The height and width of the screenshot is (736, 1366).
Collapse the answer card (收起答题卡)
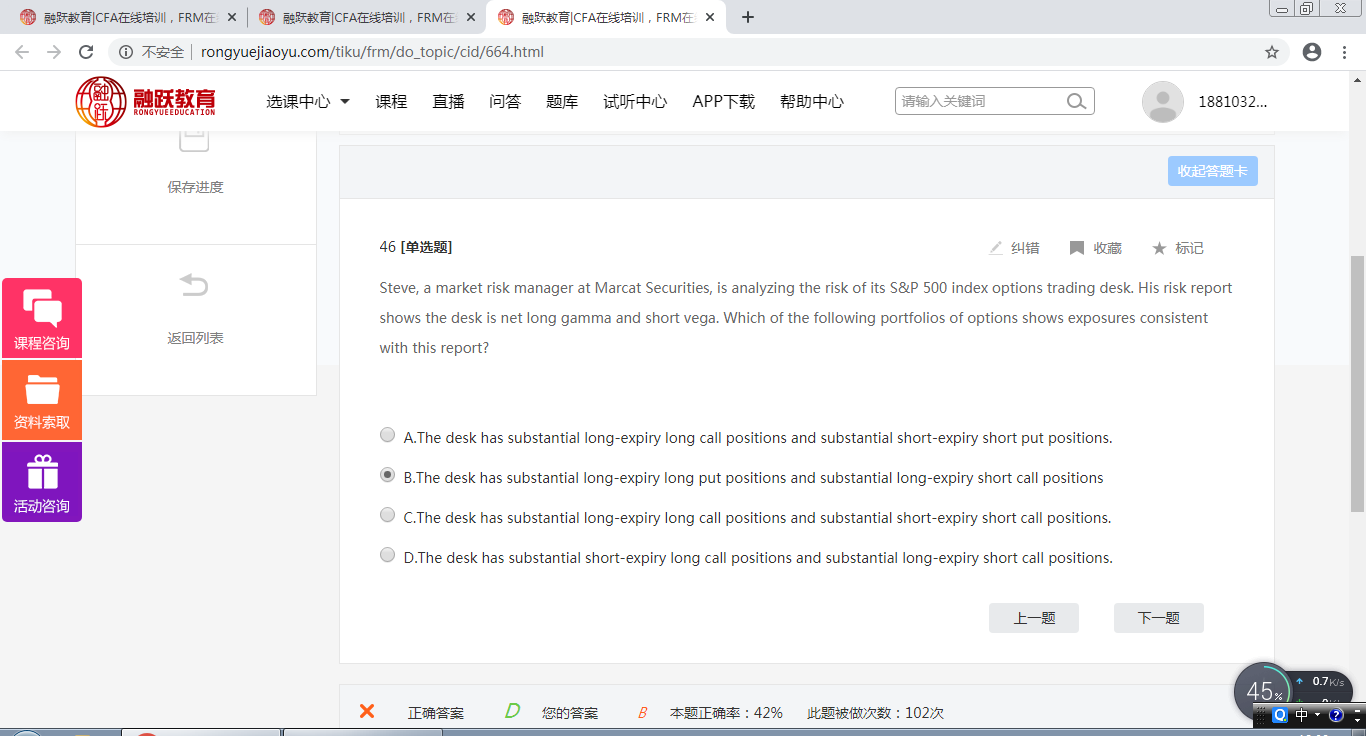pos(1212,171)
